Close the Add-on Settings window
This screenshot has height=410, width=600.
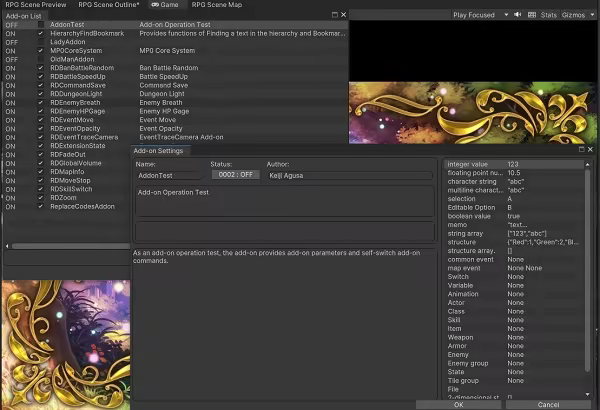[x=590, y=150]
